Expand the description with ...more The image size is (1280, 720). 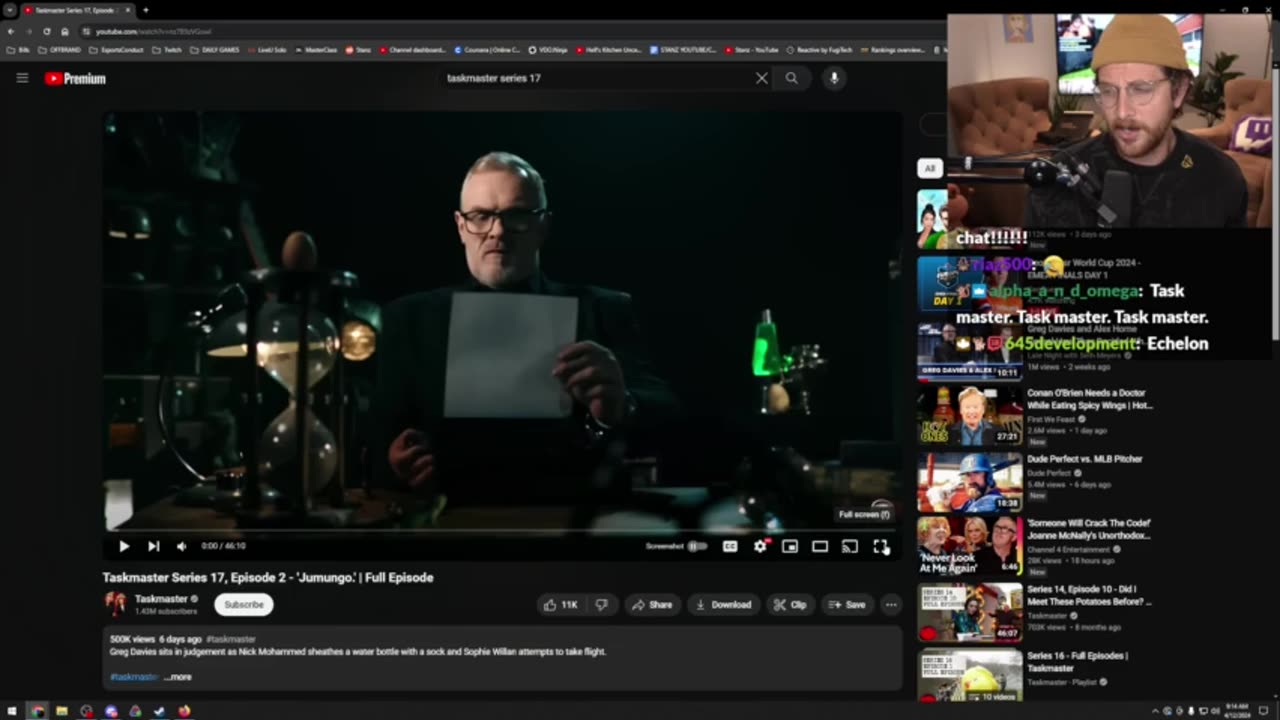pos(178,677)
